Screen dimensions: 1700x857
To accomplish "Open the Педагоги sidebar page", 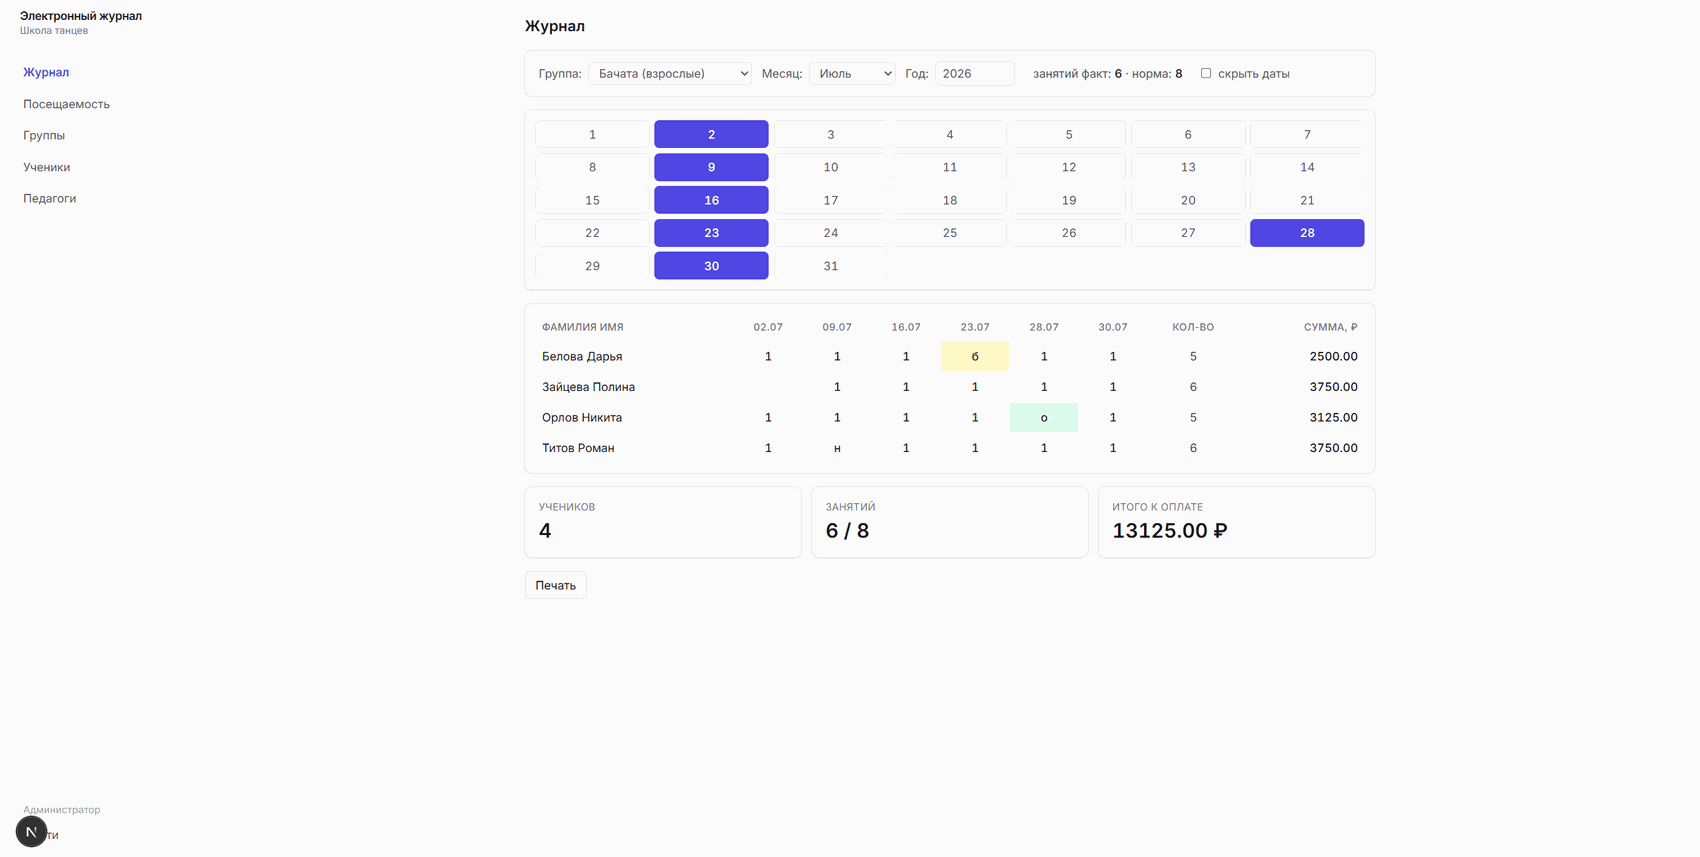I will coord(50,198).
